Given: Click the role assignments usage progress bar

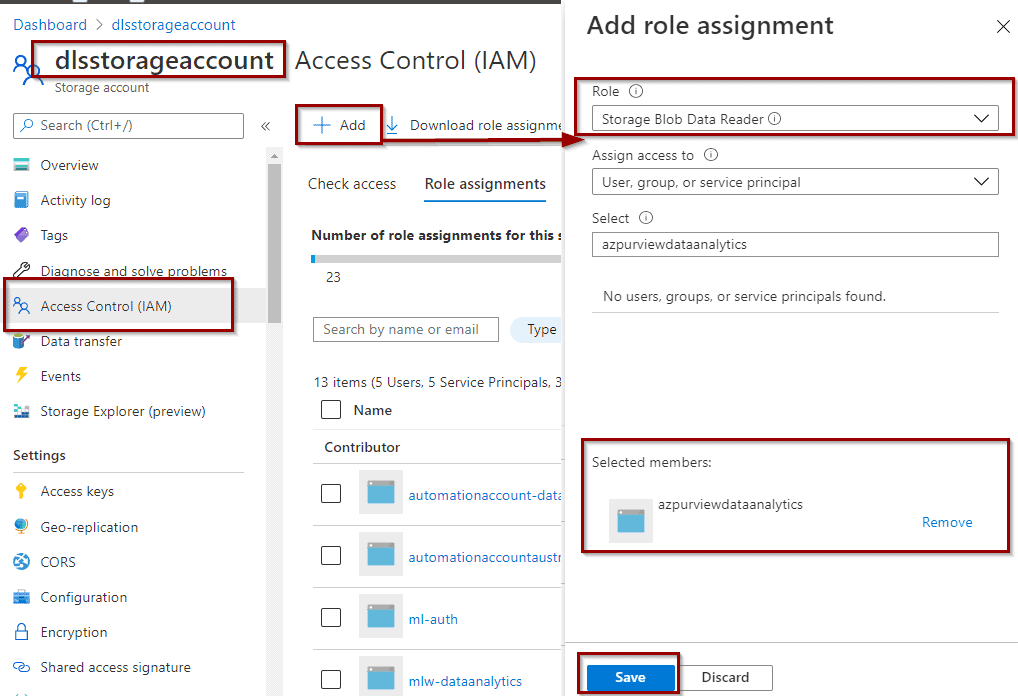Looking at the screenshot, I should tap(436, 259).
